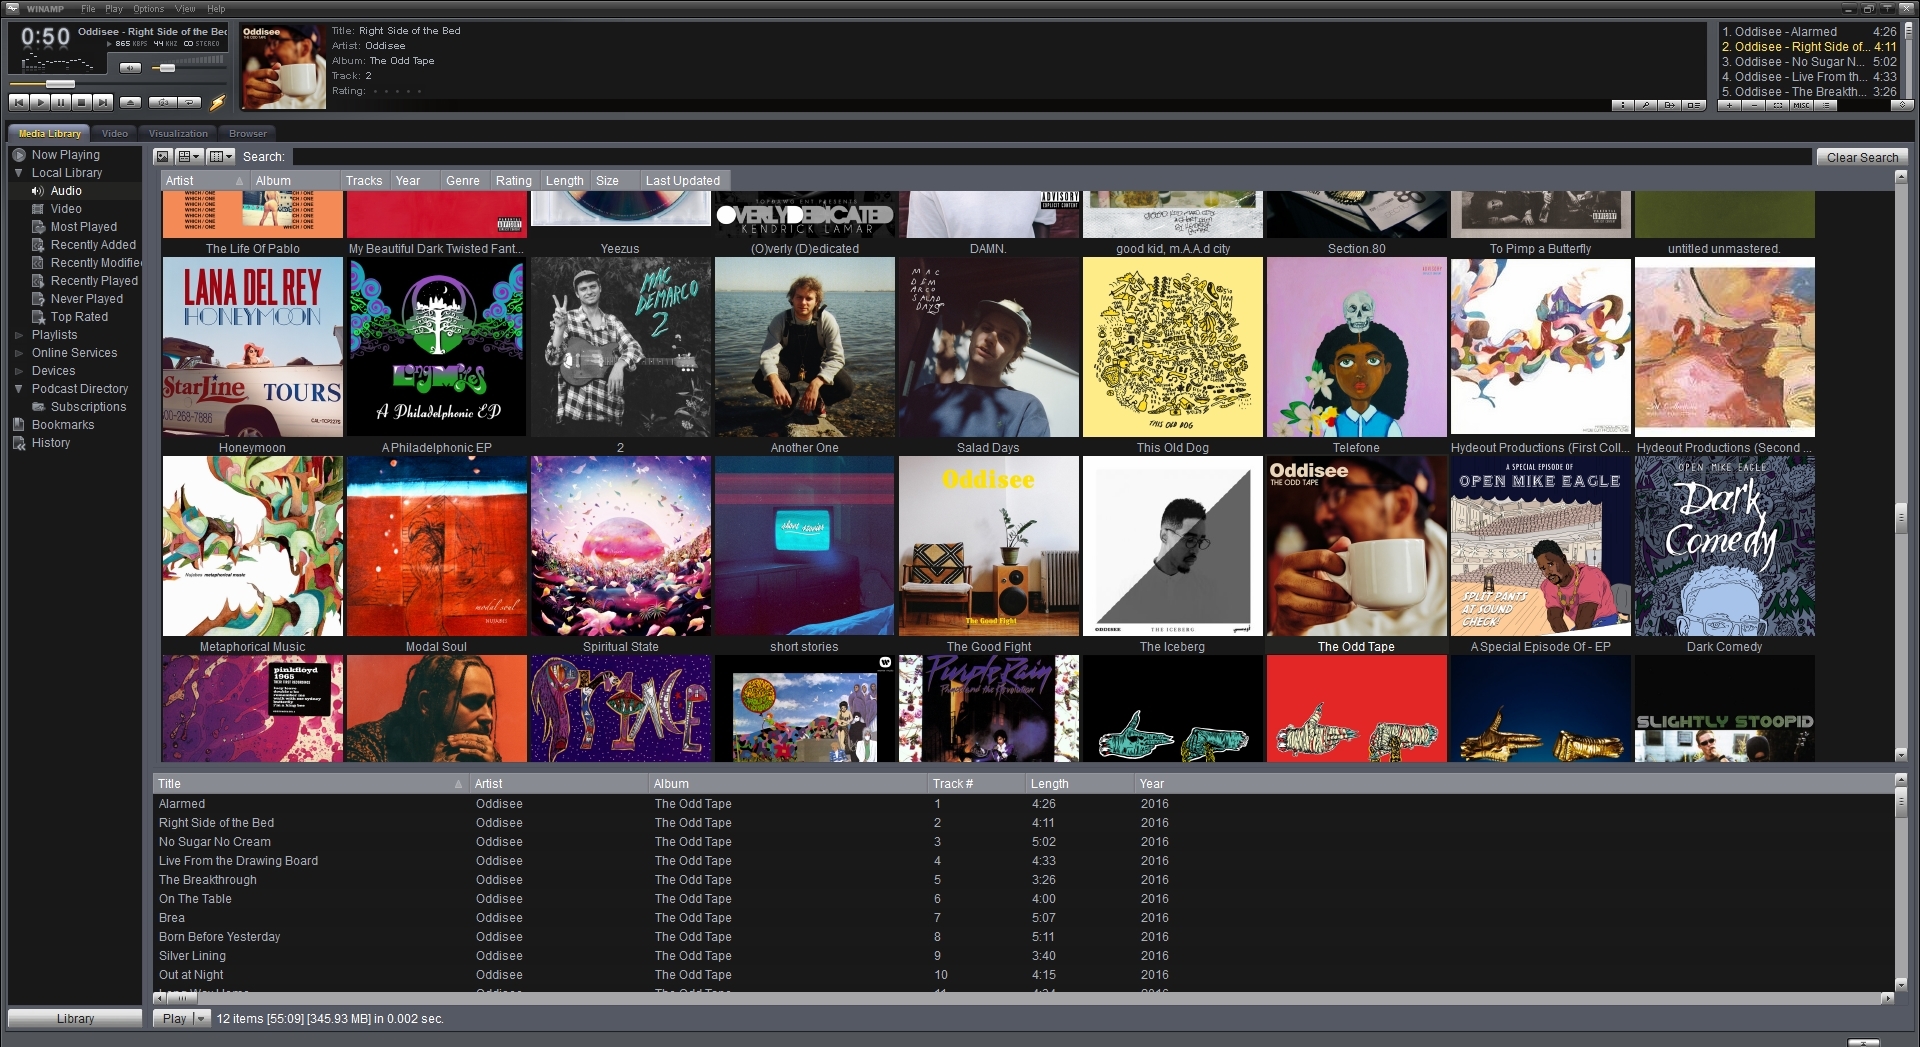
Task: Open the Winamp main menu icon
Action: point(12,9)
